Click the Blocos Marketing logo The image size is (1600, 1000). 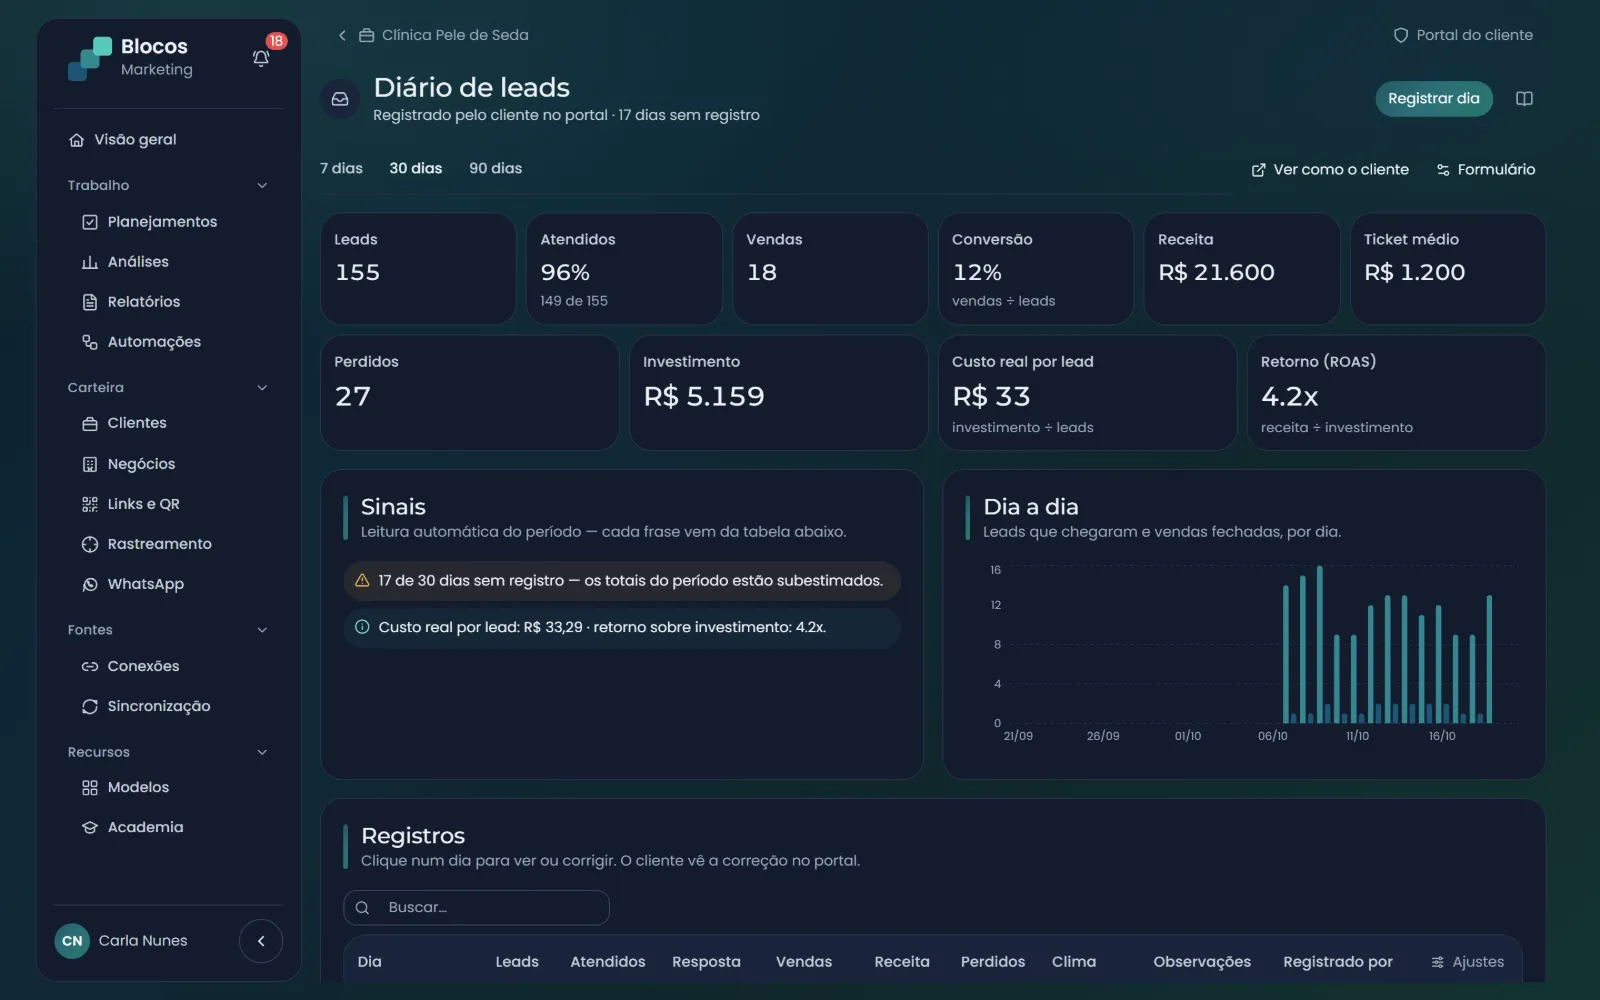coord(130,58)
